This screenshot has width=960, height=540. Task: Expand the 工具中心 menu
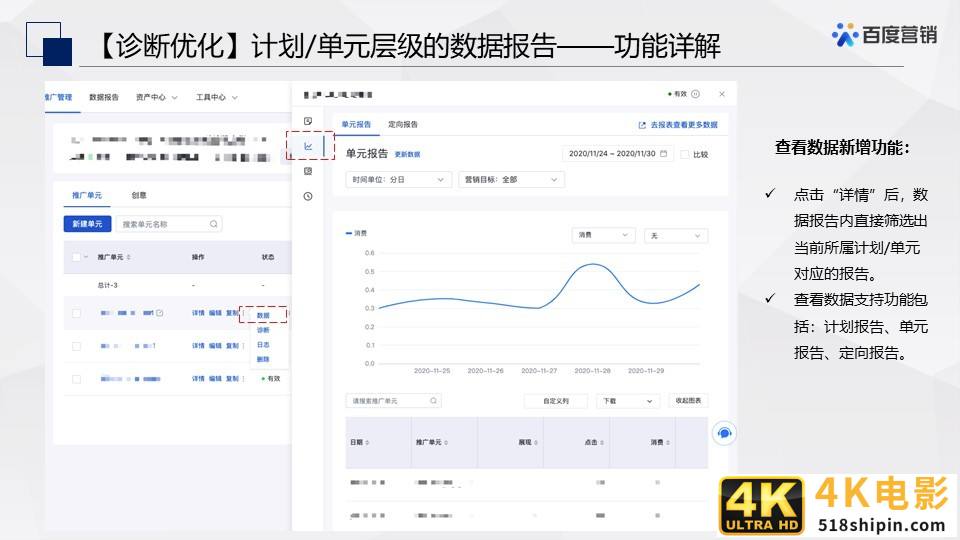pos(217,97)
